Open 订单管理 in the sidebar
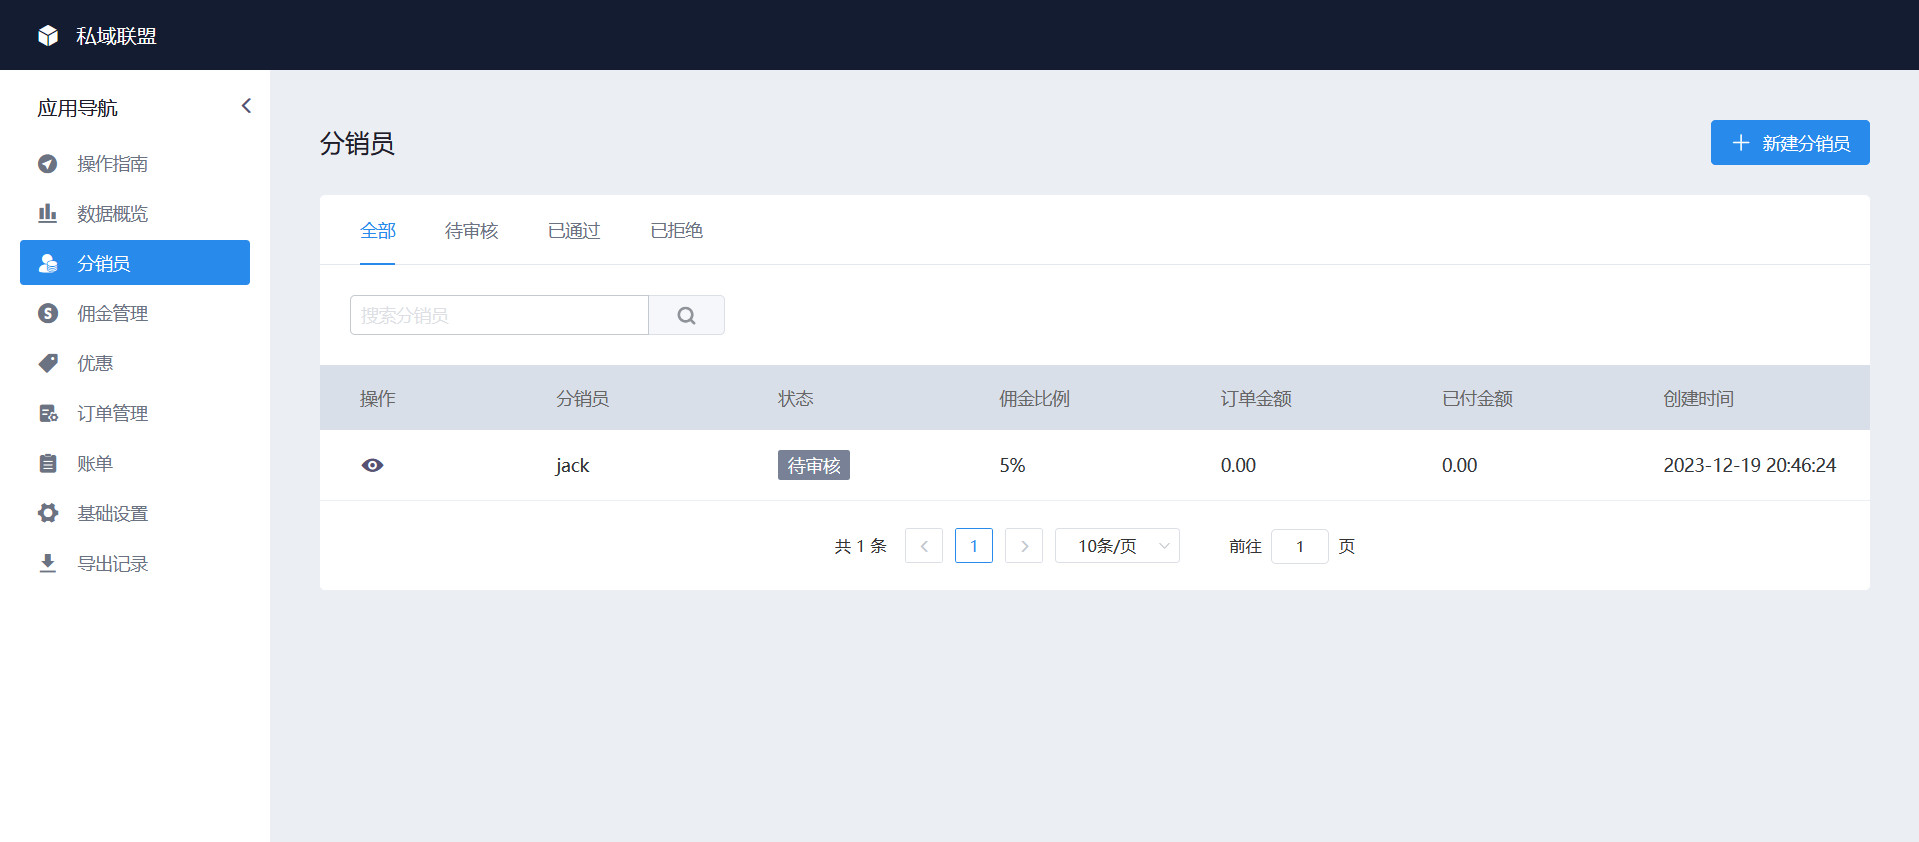Screen dimensions: 1919x842 135,413
